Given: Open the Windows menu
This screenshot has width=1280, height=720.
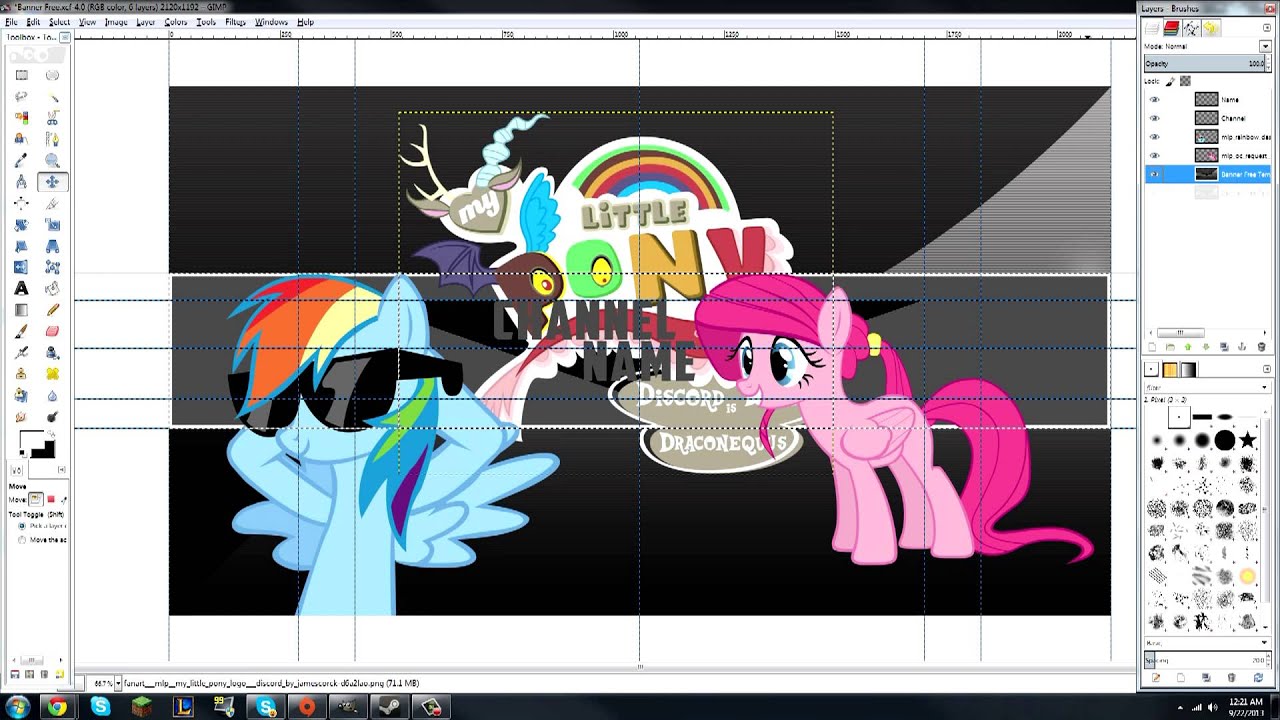Looking at the screenshot, I should click(x=271, y=22).
